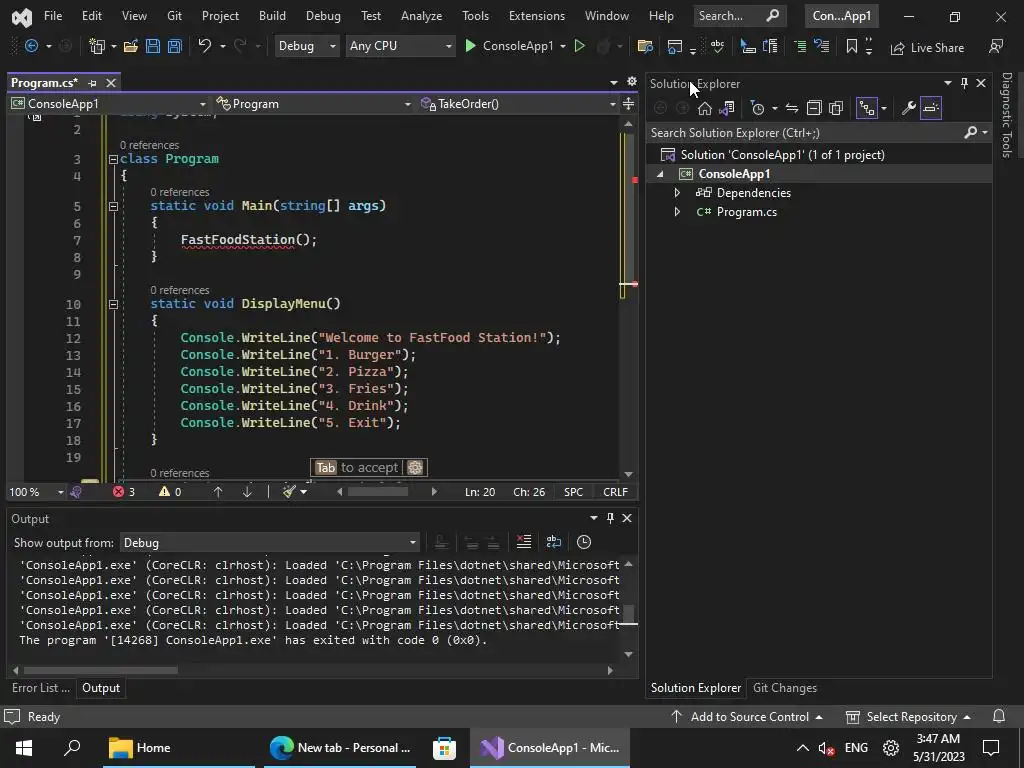The height and width of the screenshot is (768, 1024).
Task: Toggle output timestamps clock icon
Action: [584, 542]
